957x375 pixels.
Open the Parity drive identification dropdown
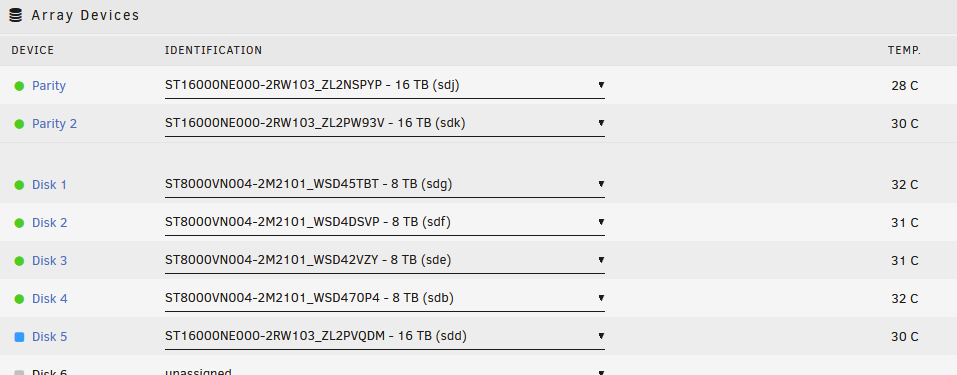385,86
